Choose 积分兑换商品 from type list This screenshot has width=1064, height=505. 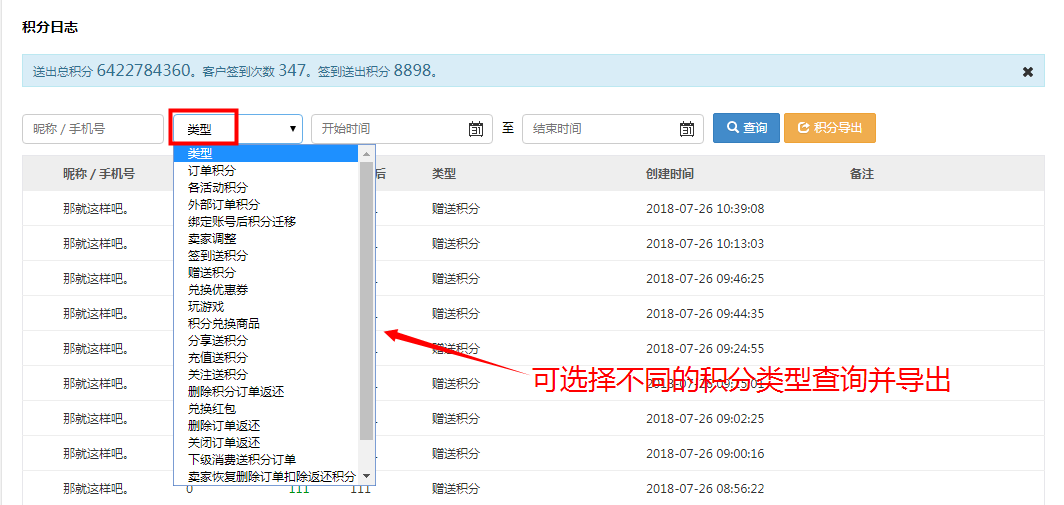point(224,324)
